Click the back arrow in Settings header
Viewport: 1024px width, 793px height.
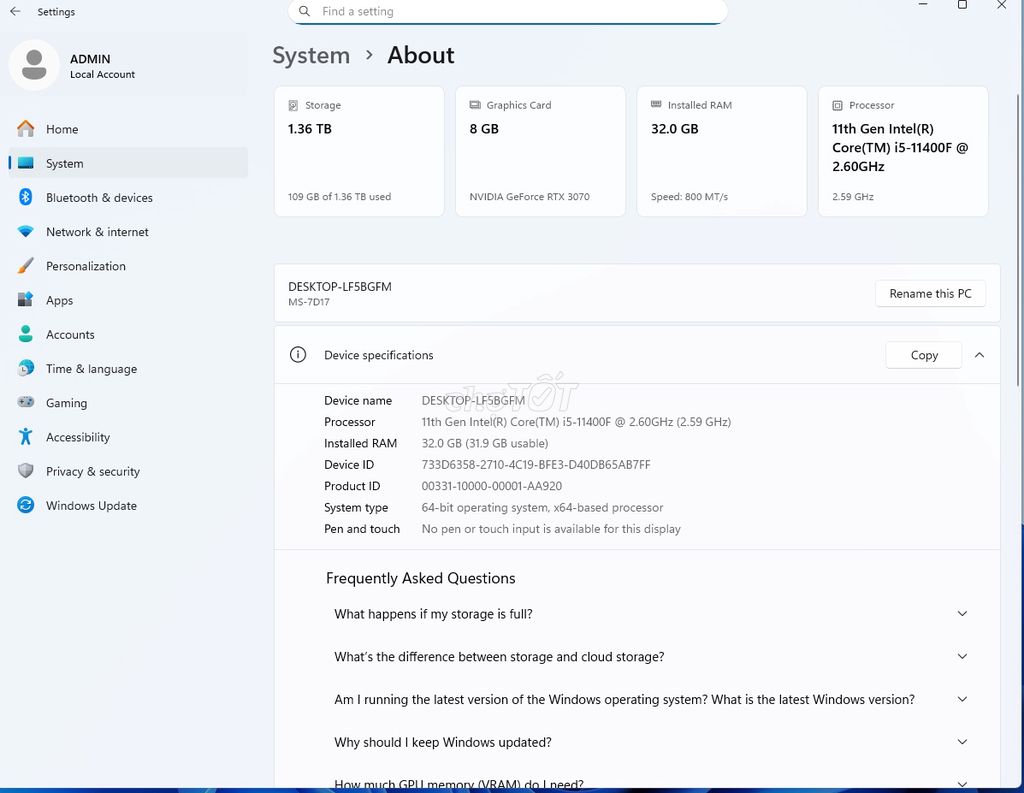click(15, 11)
